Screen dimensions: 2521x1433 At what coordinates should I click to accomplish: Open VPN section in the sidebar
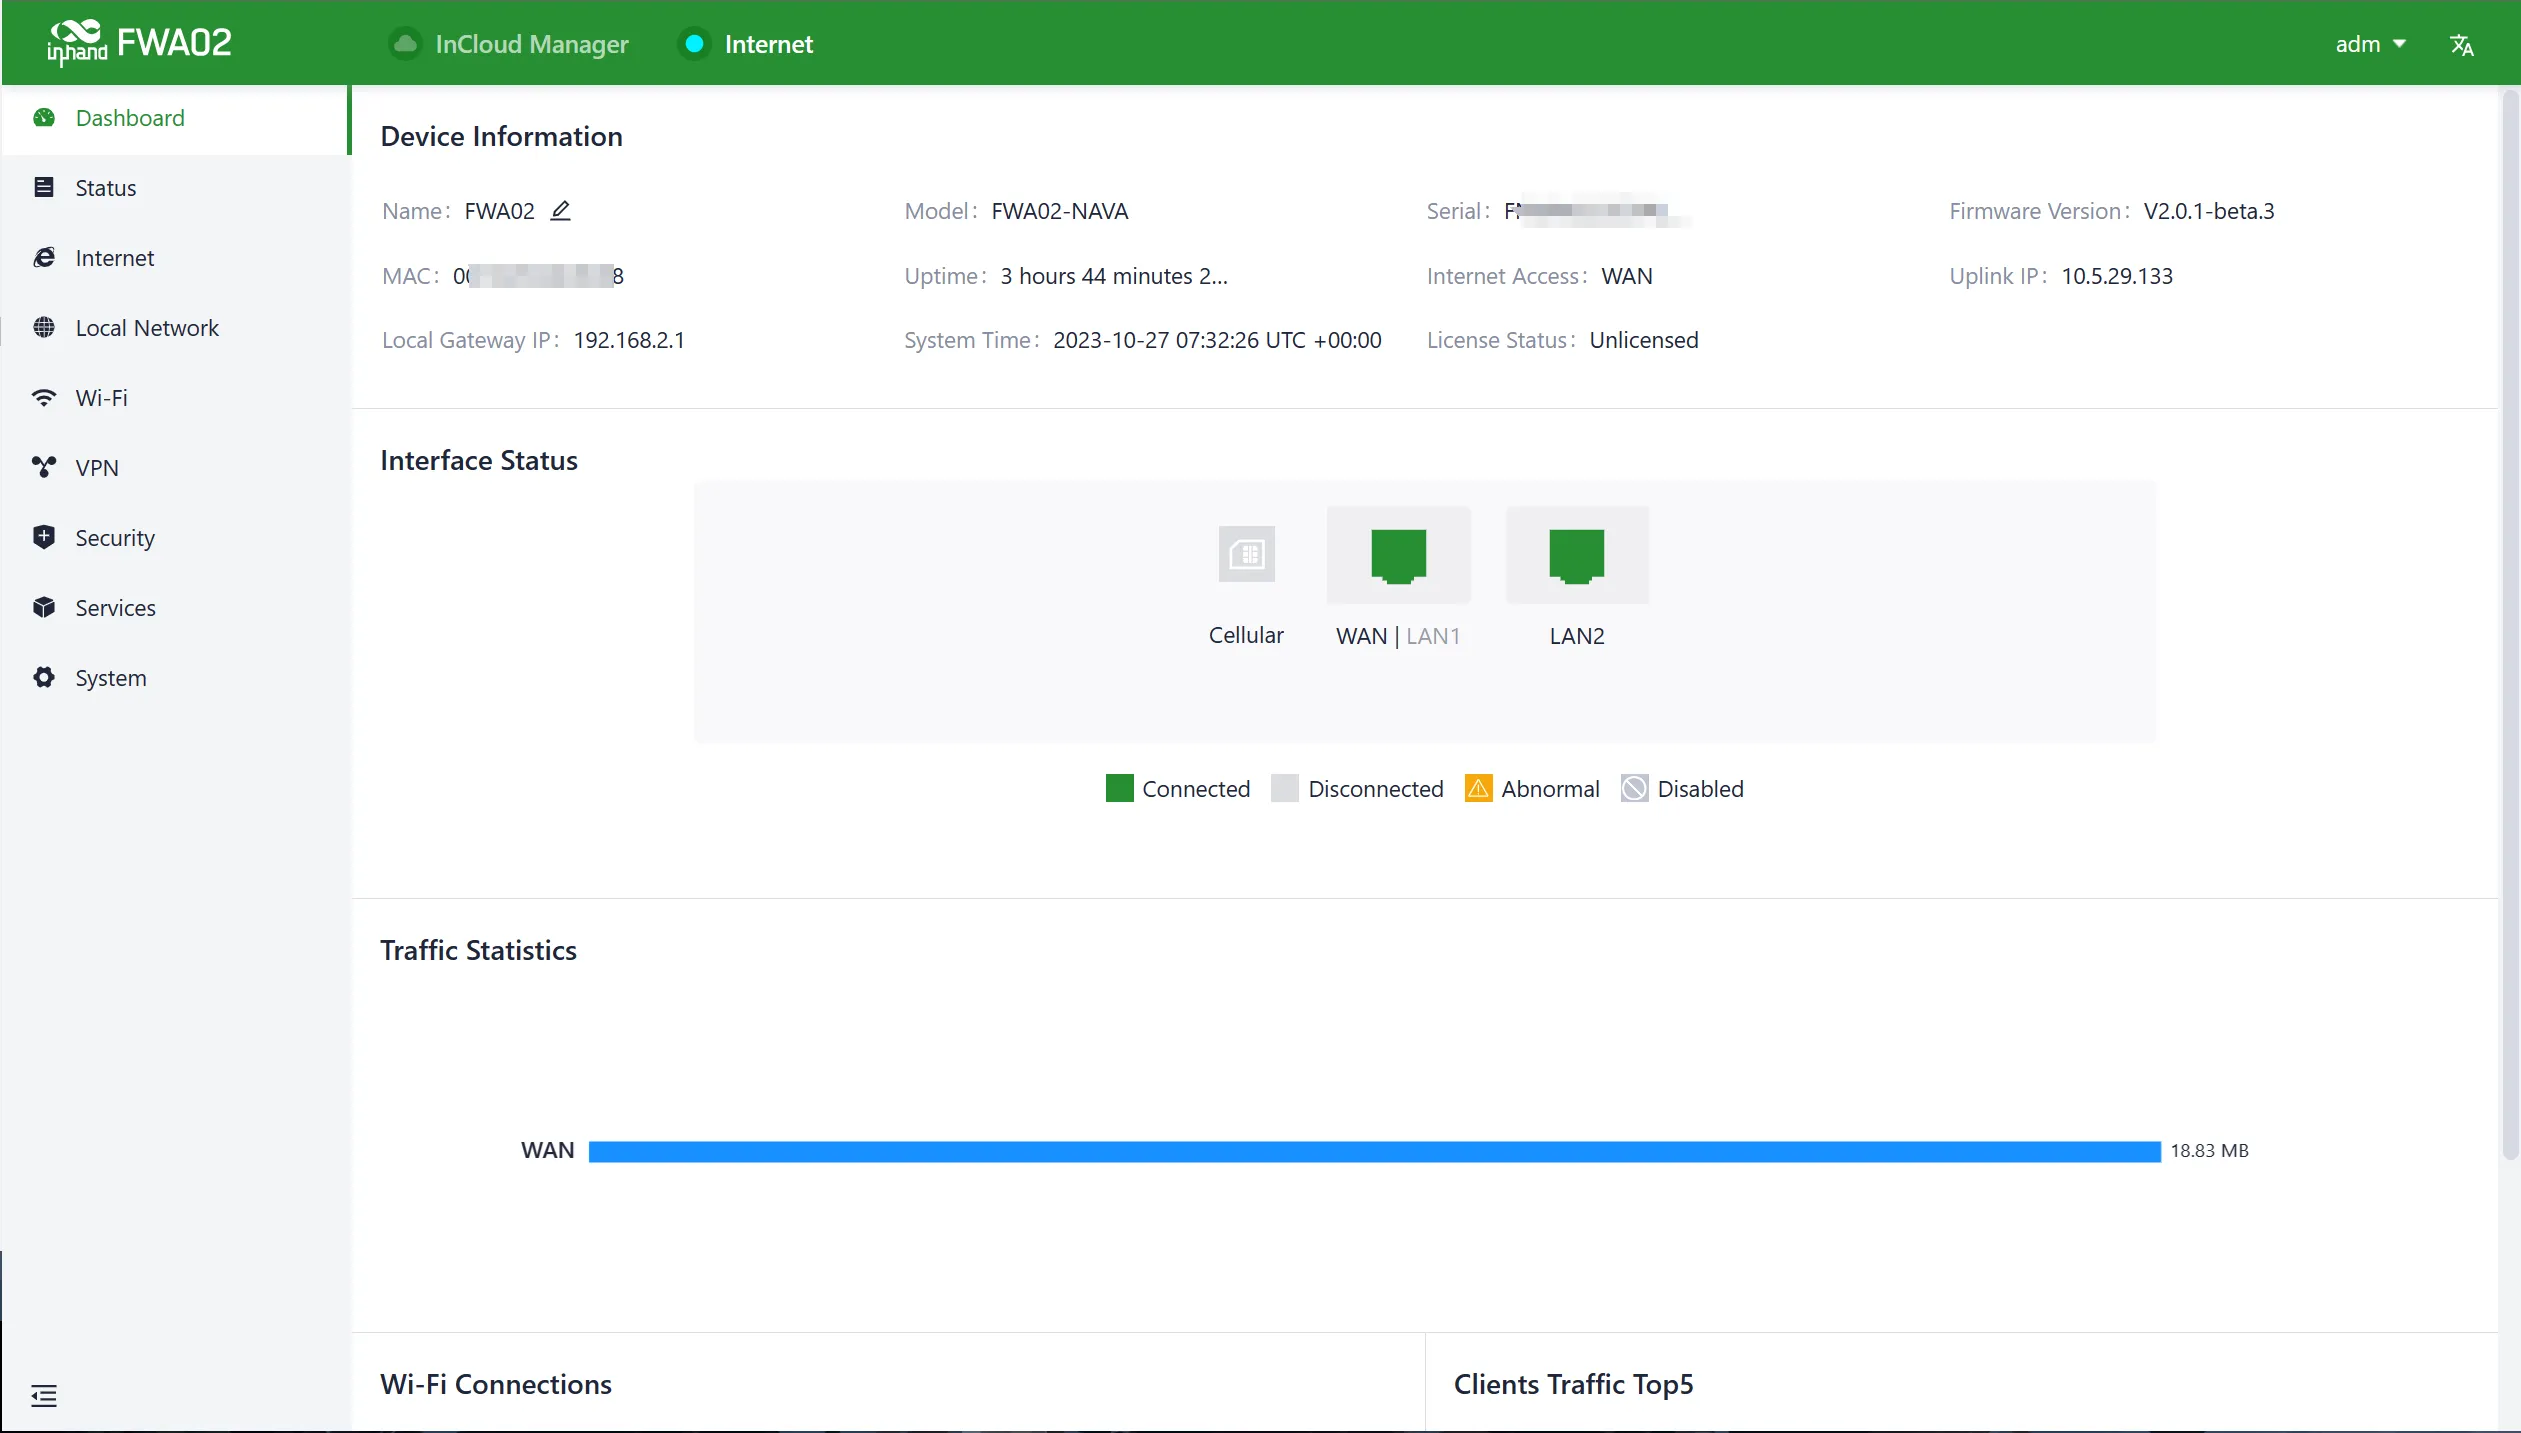point(175,468)
